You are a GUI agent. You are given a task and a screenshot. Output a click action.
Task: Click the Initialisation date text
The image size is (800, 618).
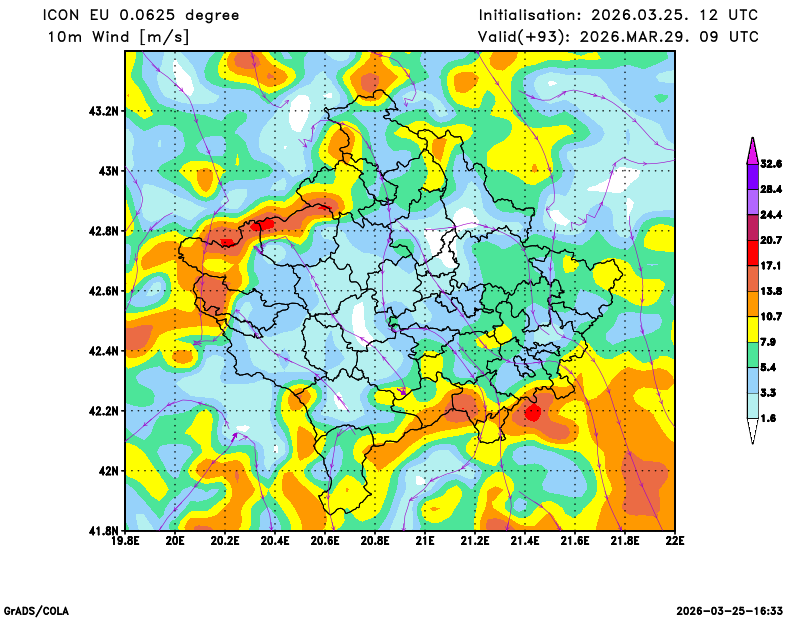(618, 15)
